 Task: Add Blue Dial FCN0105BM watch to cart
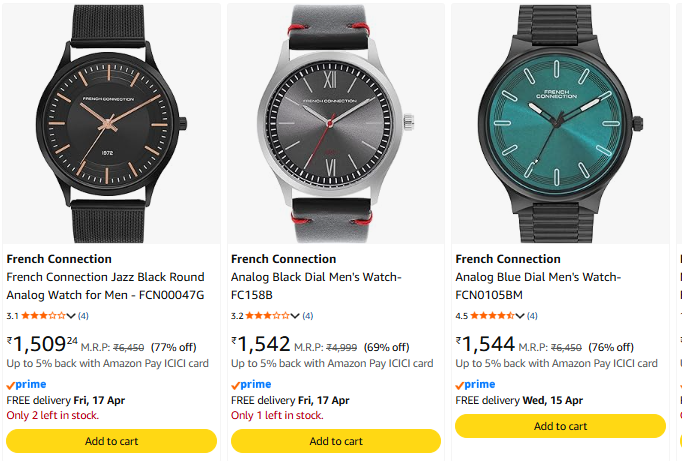point(560,426)
